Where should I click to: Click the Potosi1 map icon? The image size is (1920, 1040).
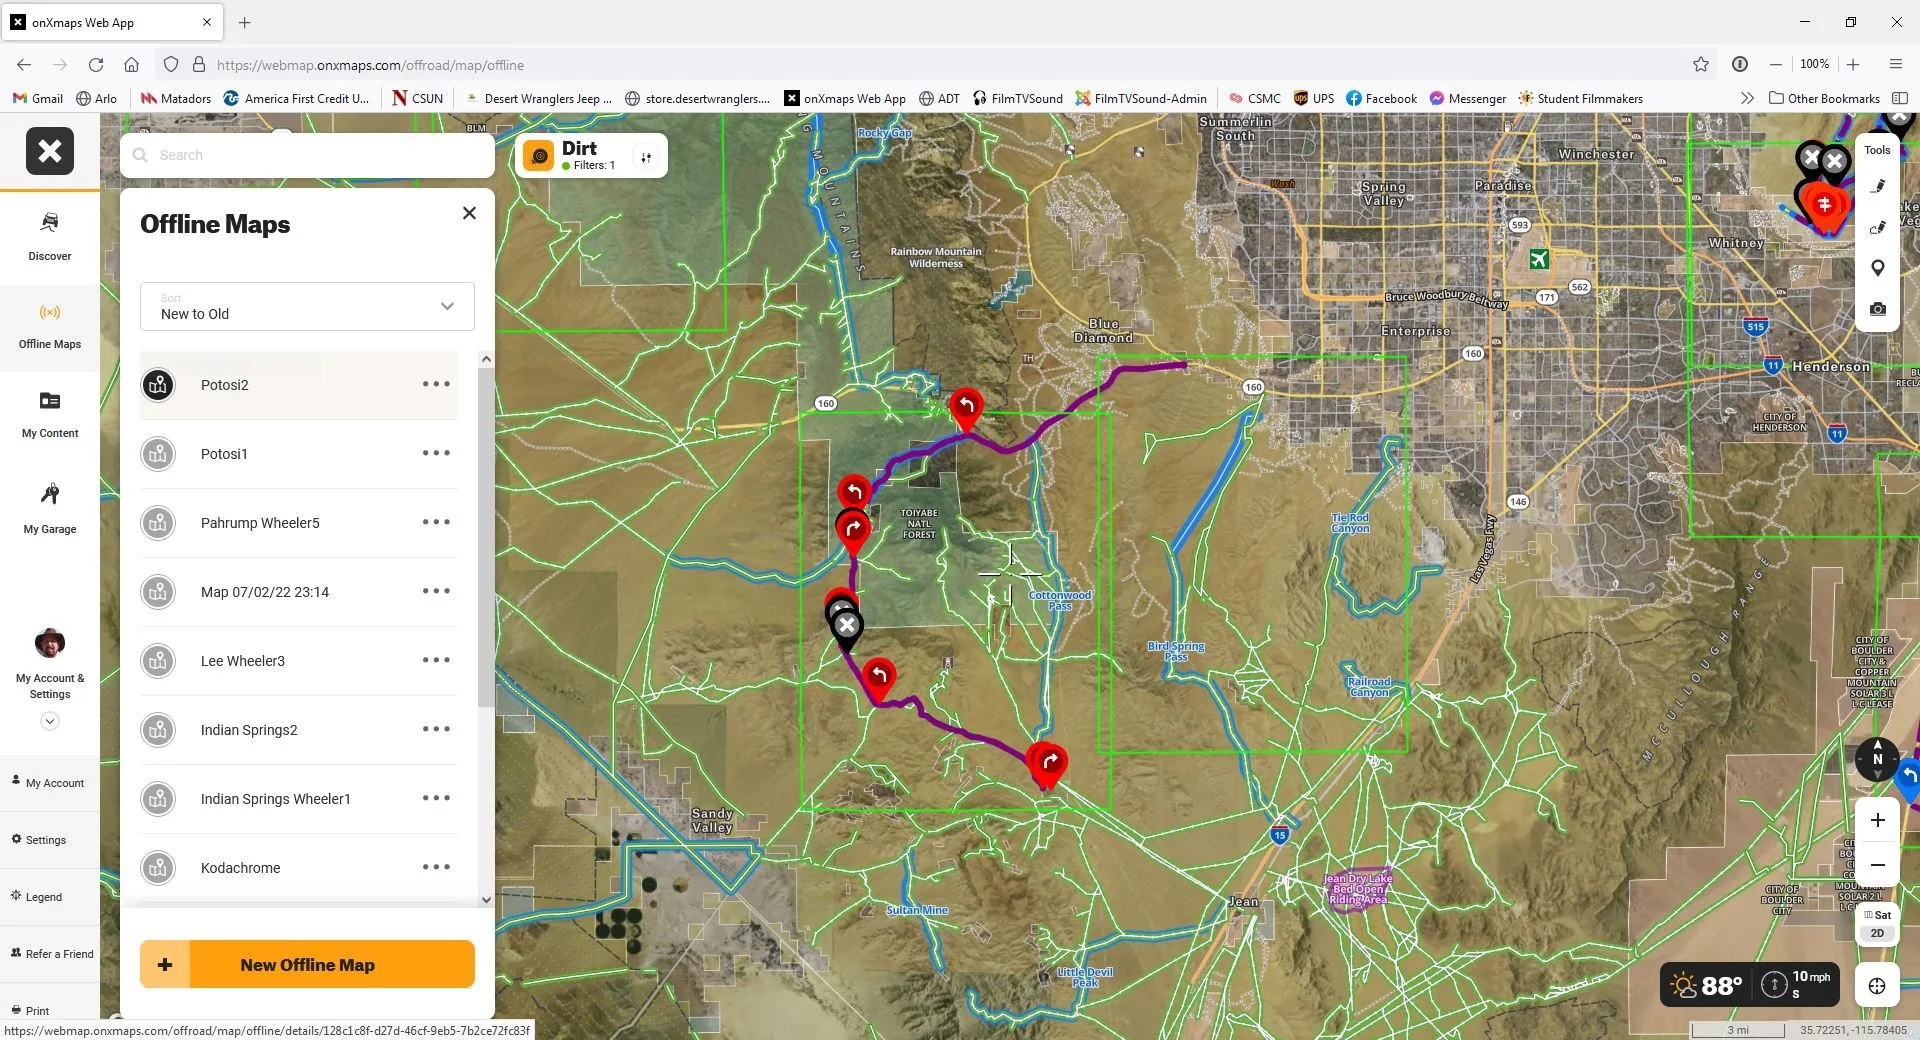(x=158, y=454)
